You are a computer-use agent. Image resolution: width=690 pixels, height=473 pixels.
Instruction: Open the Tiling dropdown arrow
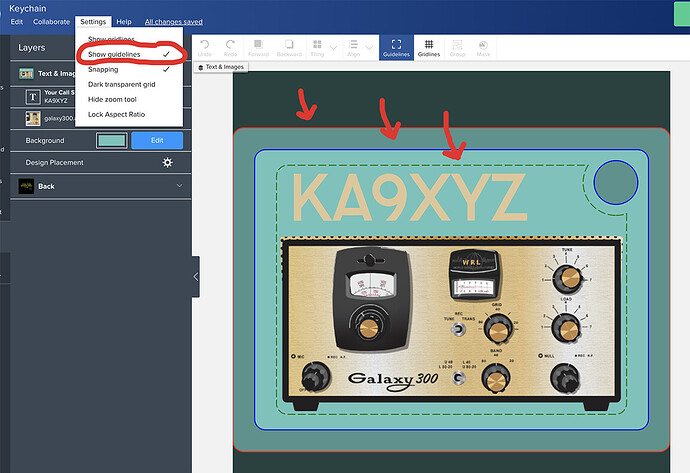point(334,47)
